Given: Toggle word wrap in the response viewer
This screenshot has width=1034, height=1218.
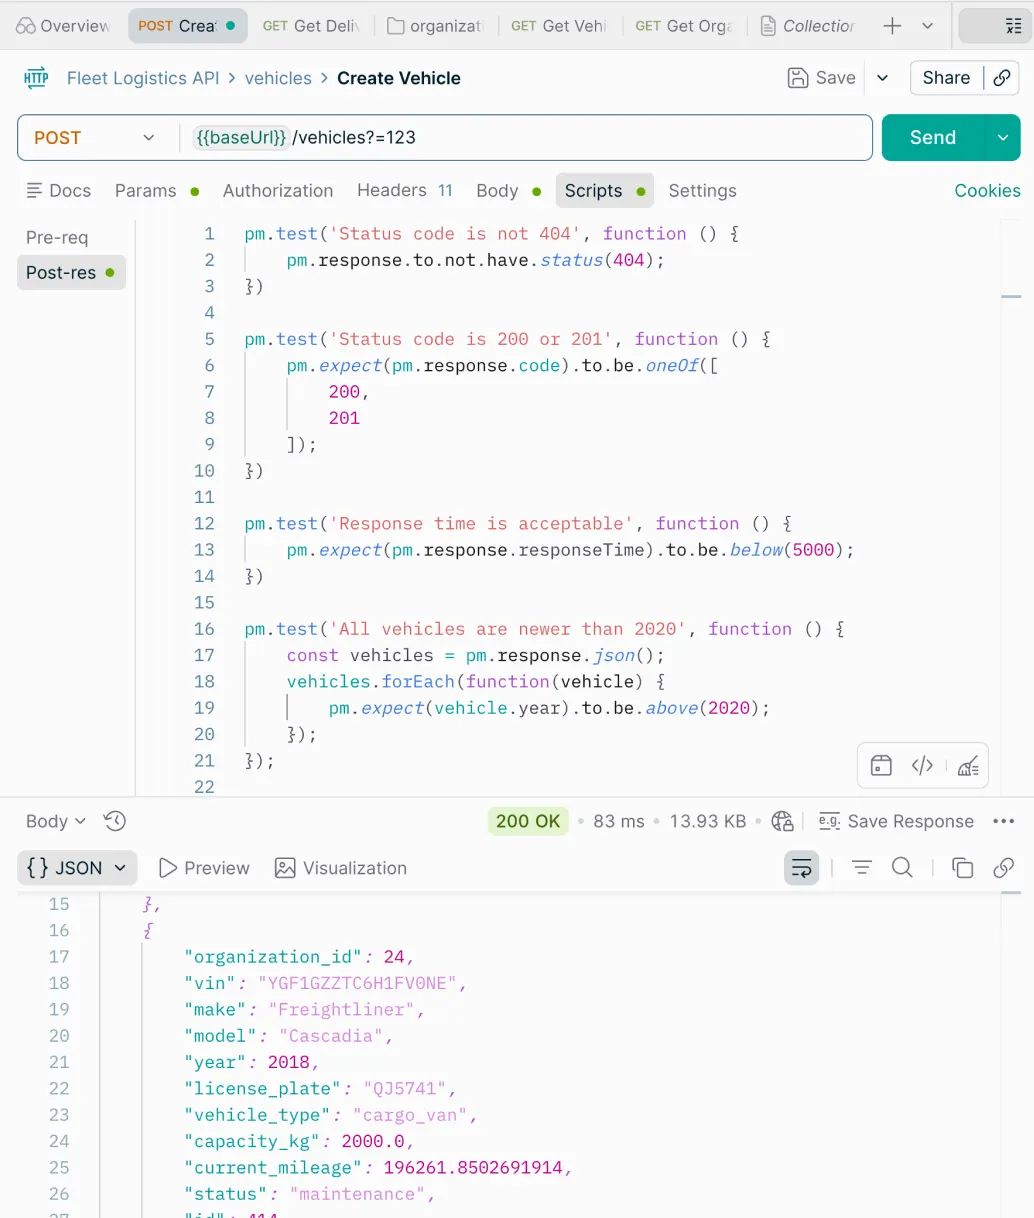Looking at the screenshot, I should pyautogui.click(x=802, y=868).
